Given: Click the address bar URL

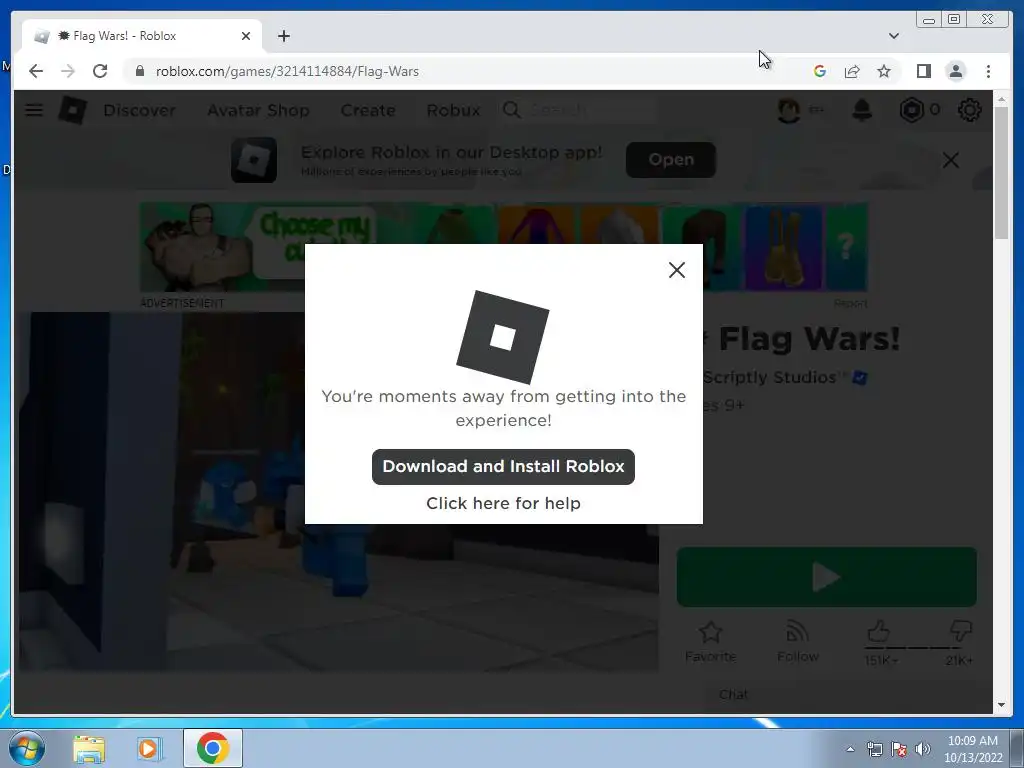Looking at the screenshot, I should coord(287,71).
